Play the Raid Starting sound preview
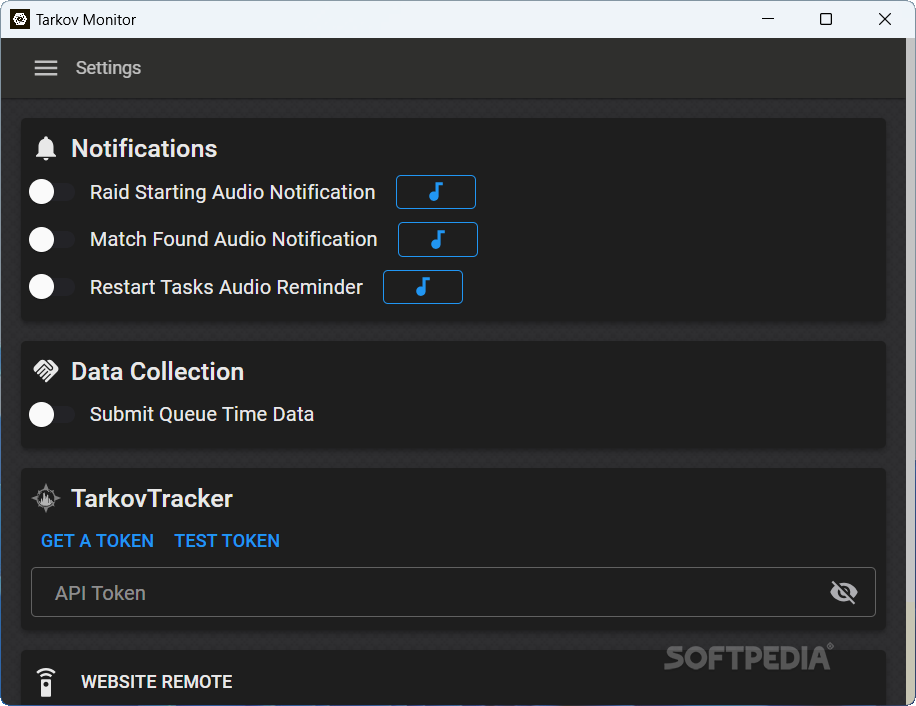Viewport: 916px width, 706px height. pos(436,192)
